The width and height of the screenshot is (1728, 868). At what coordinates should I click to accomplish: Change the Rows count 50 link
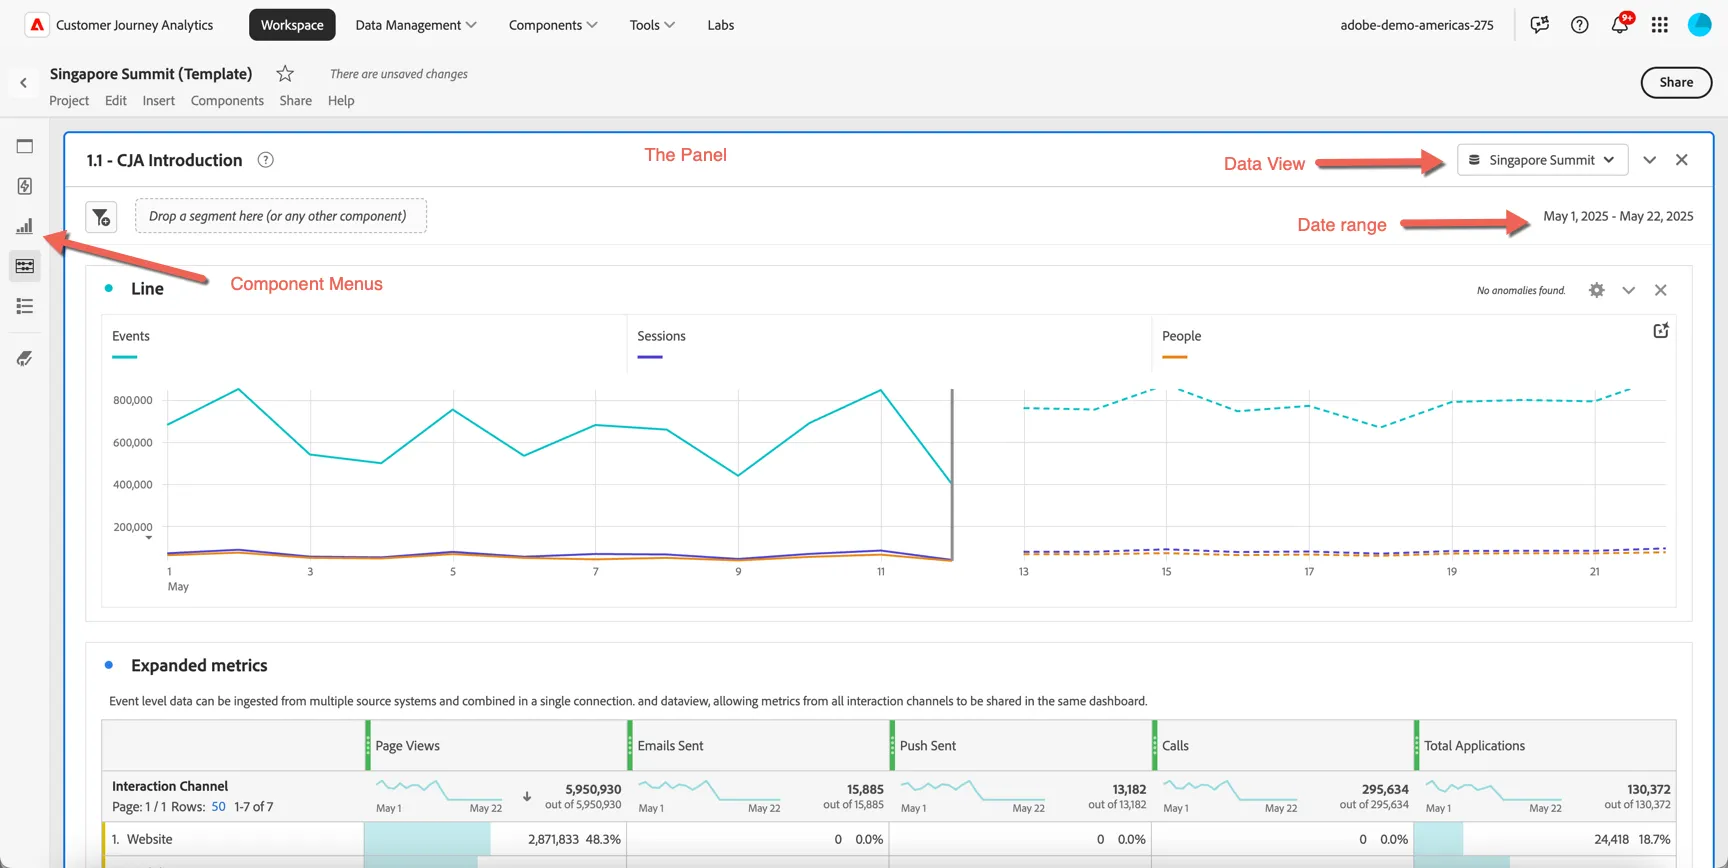(x=218, y=807)
